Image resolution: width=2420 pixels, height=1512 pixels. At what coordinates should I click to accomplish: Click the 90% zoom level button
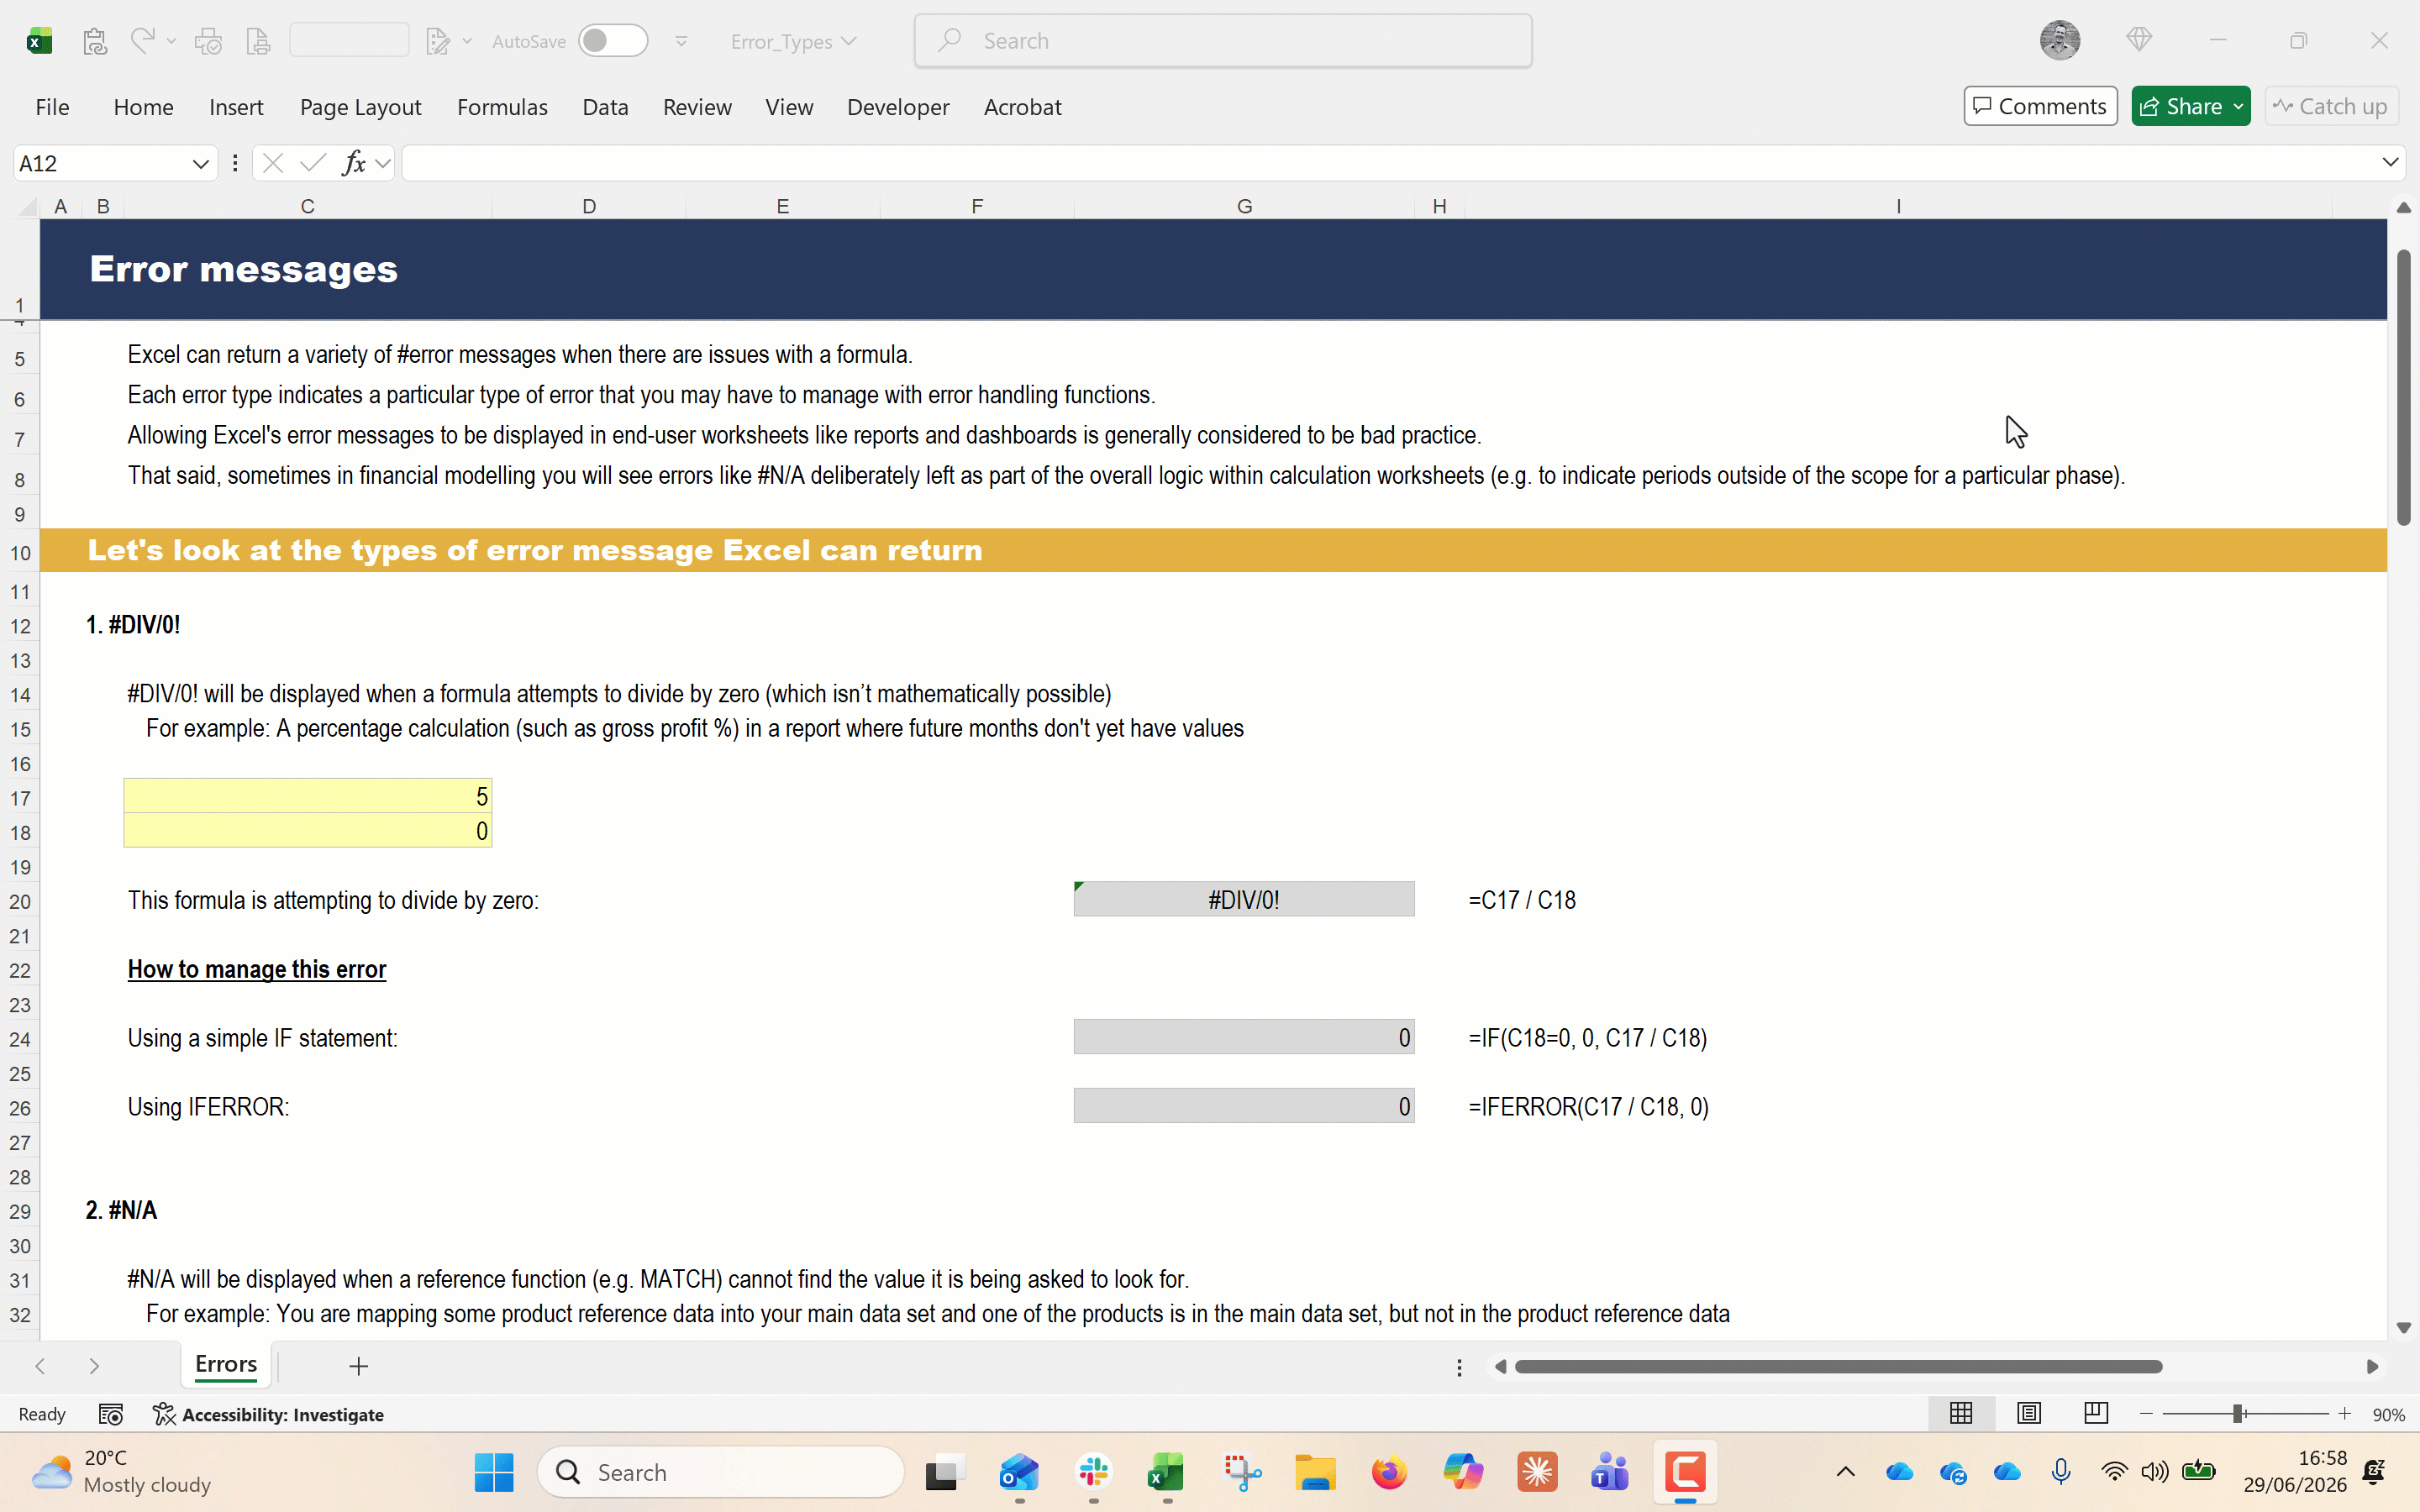[2388, 1414]
